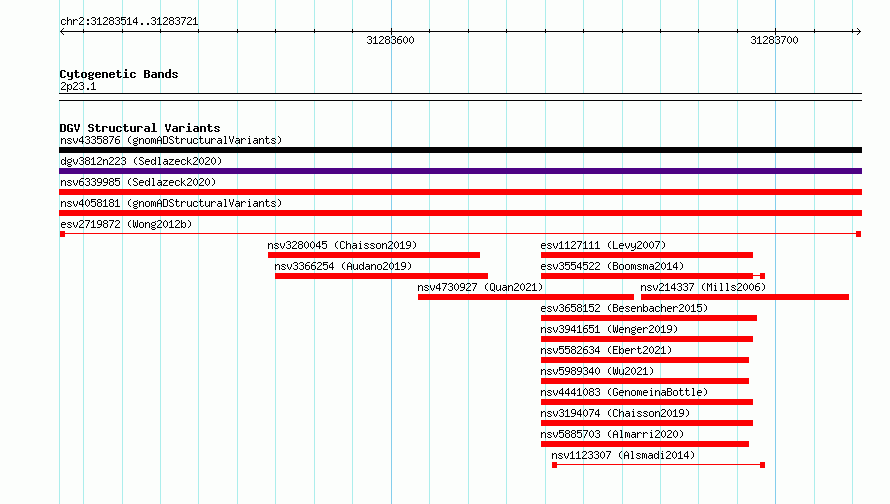This screenshot has height=504, width=890.
Task: Click the esv3658152 (Besenbacher2015) label
Action: tap(624, 308)
